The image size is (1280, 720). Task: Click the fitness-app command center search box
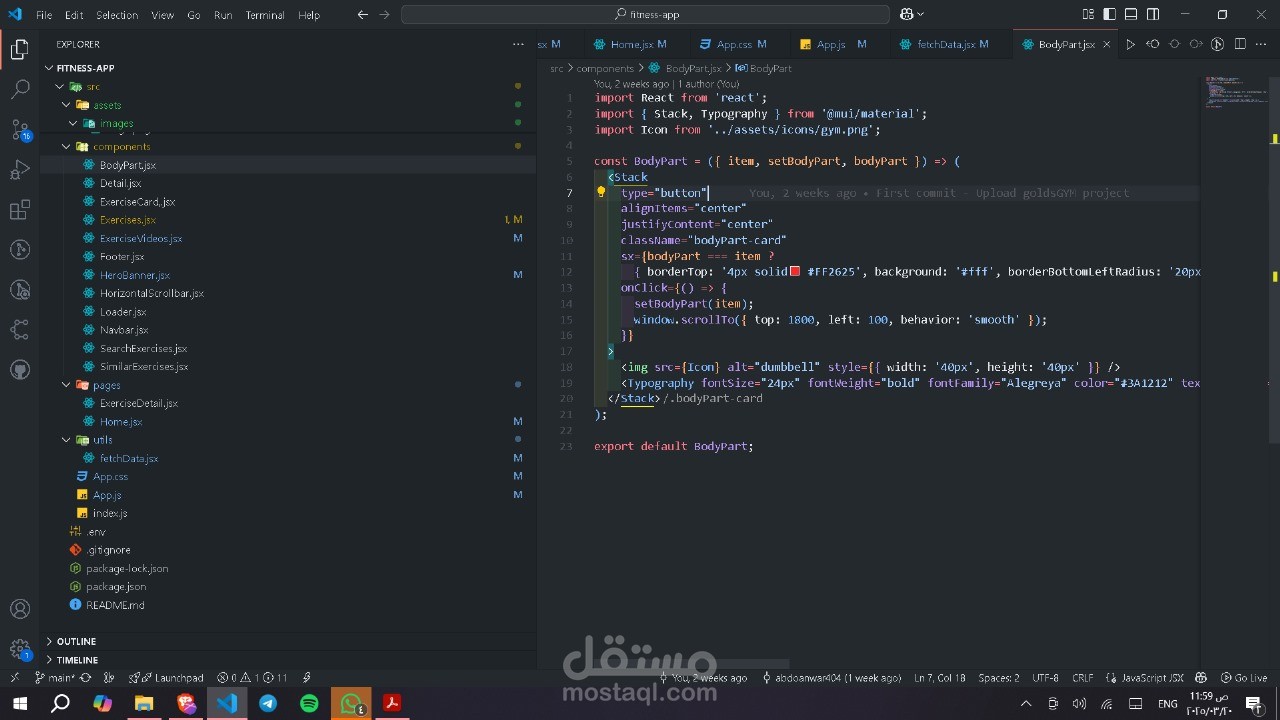click(645, 15)
